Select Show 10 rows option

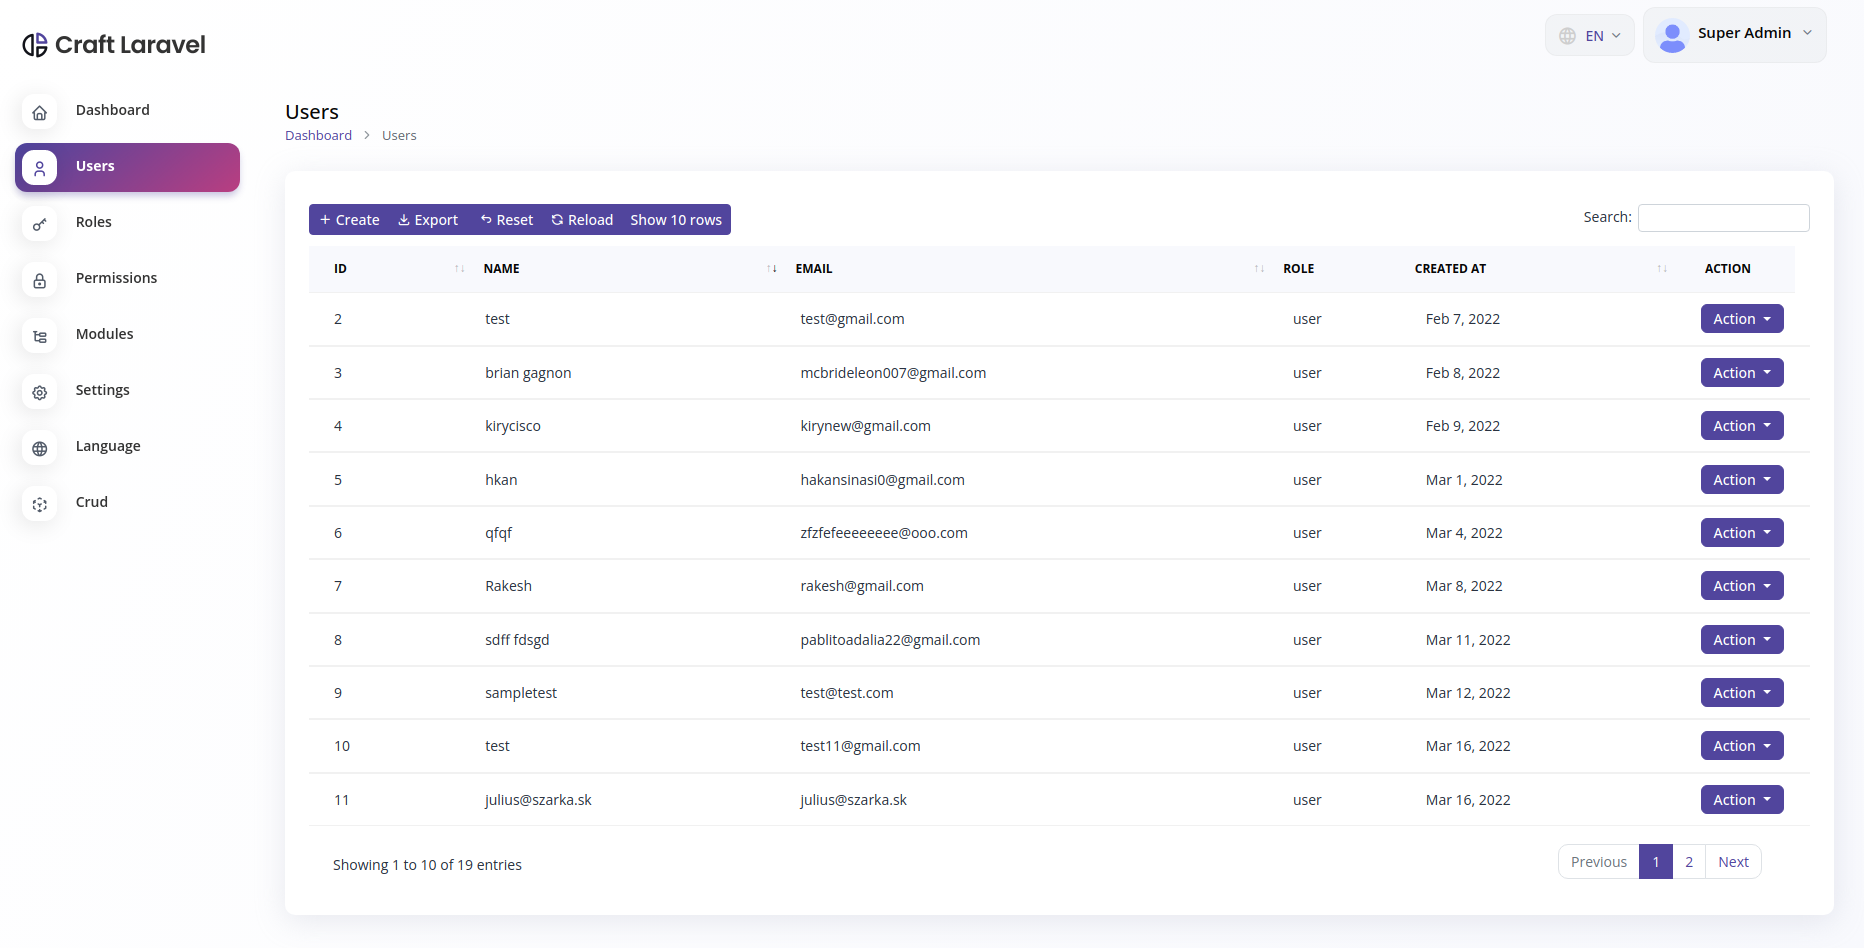(676, 220)
